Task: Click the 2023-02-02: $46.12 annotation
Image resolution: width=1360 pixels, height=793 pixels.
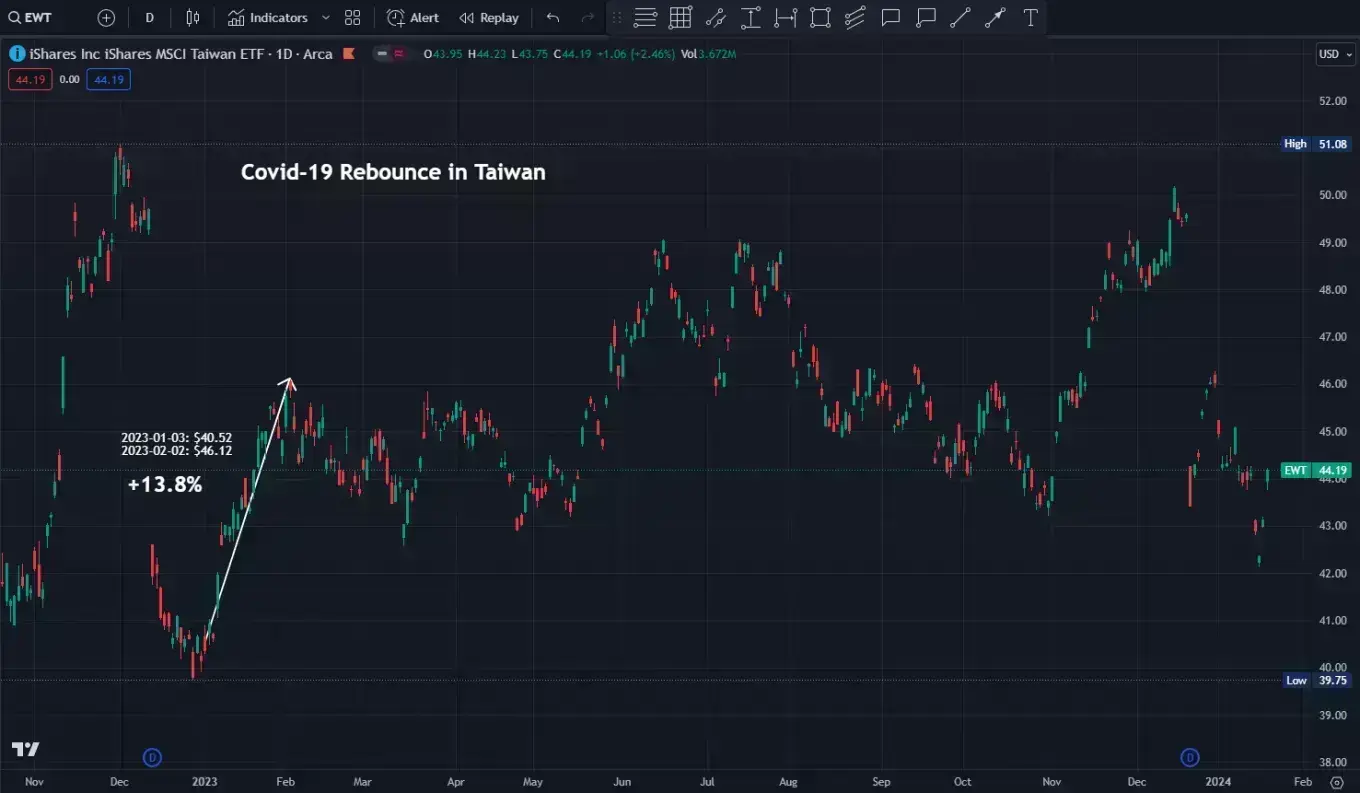Action: point(177,451)
